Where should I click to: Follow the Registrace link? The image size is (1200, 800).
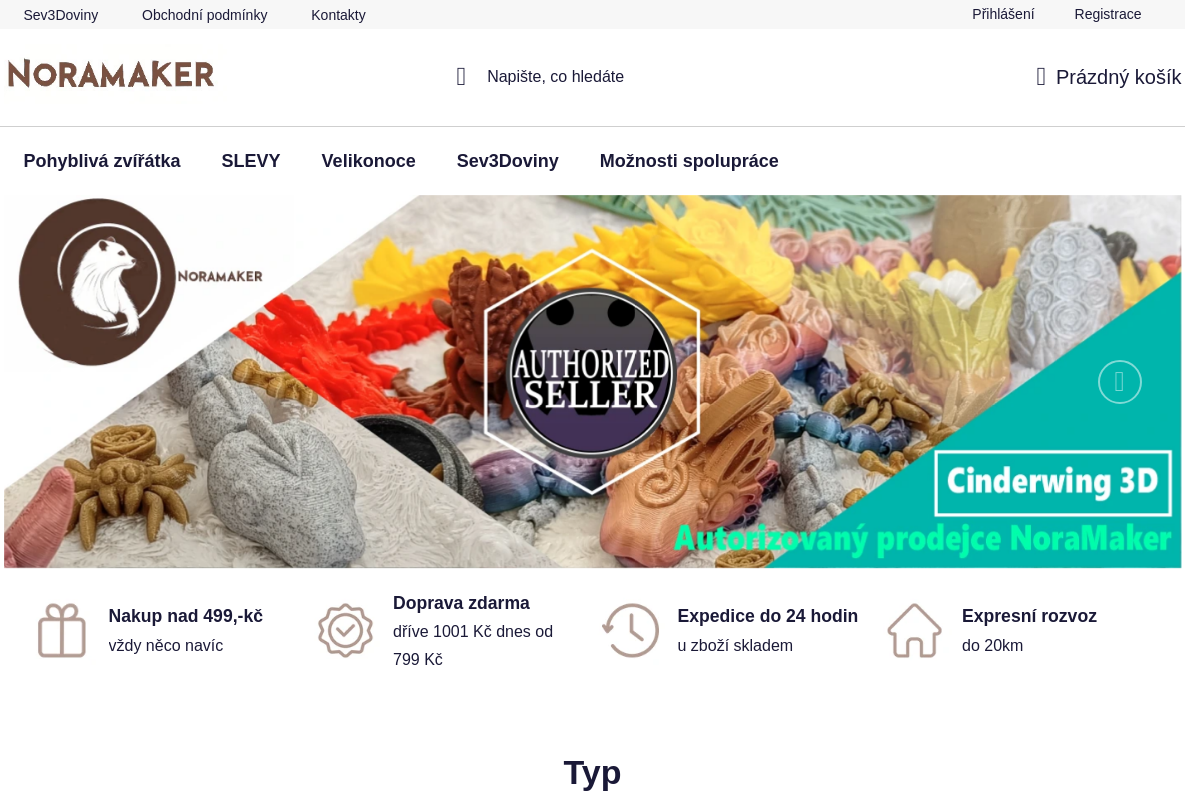1107,14
